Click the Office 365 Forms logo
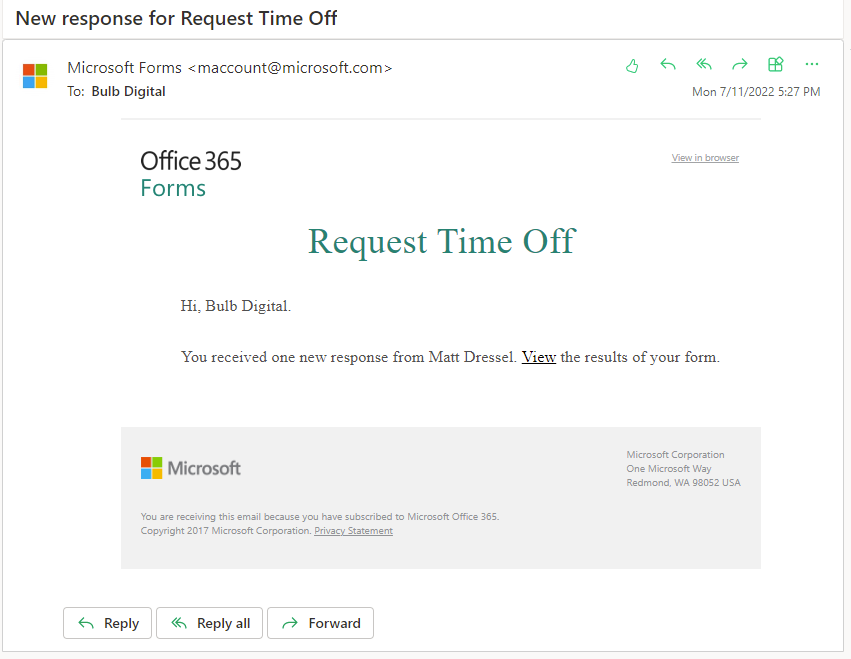Viewport: 851px width, 659px height. [191, 174]
